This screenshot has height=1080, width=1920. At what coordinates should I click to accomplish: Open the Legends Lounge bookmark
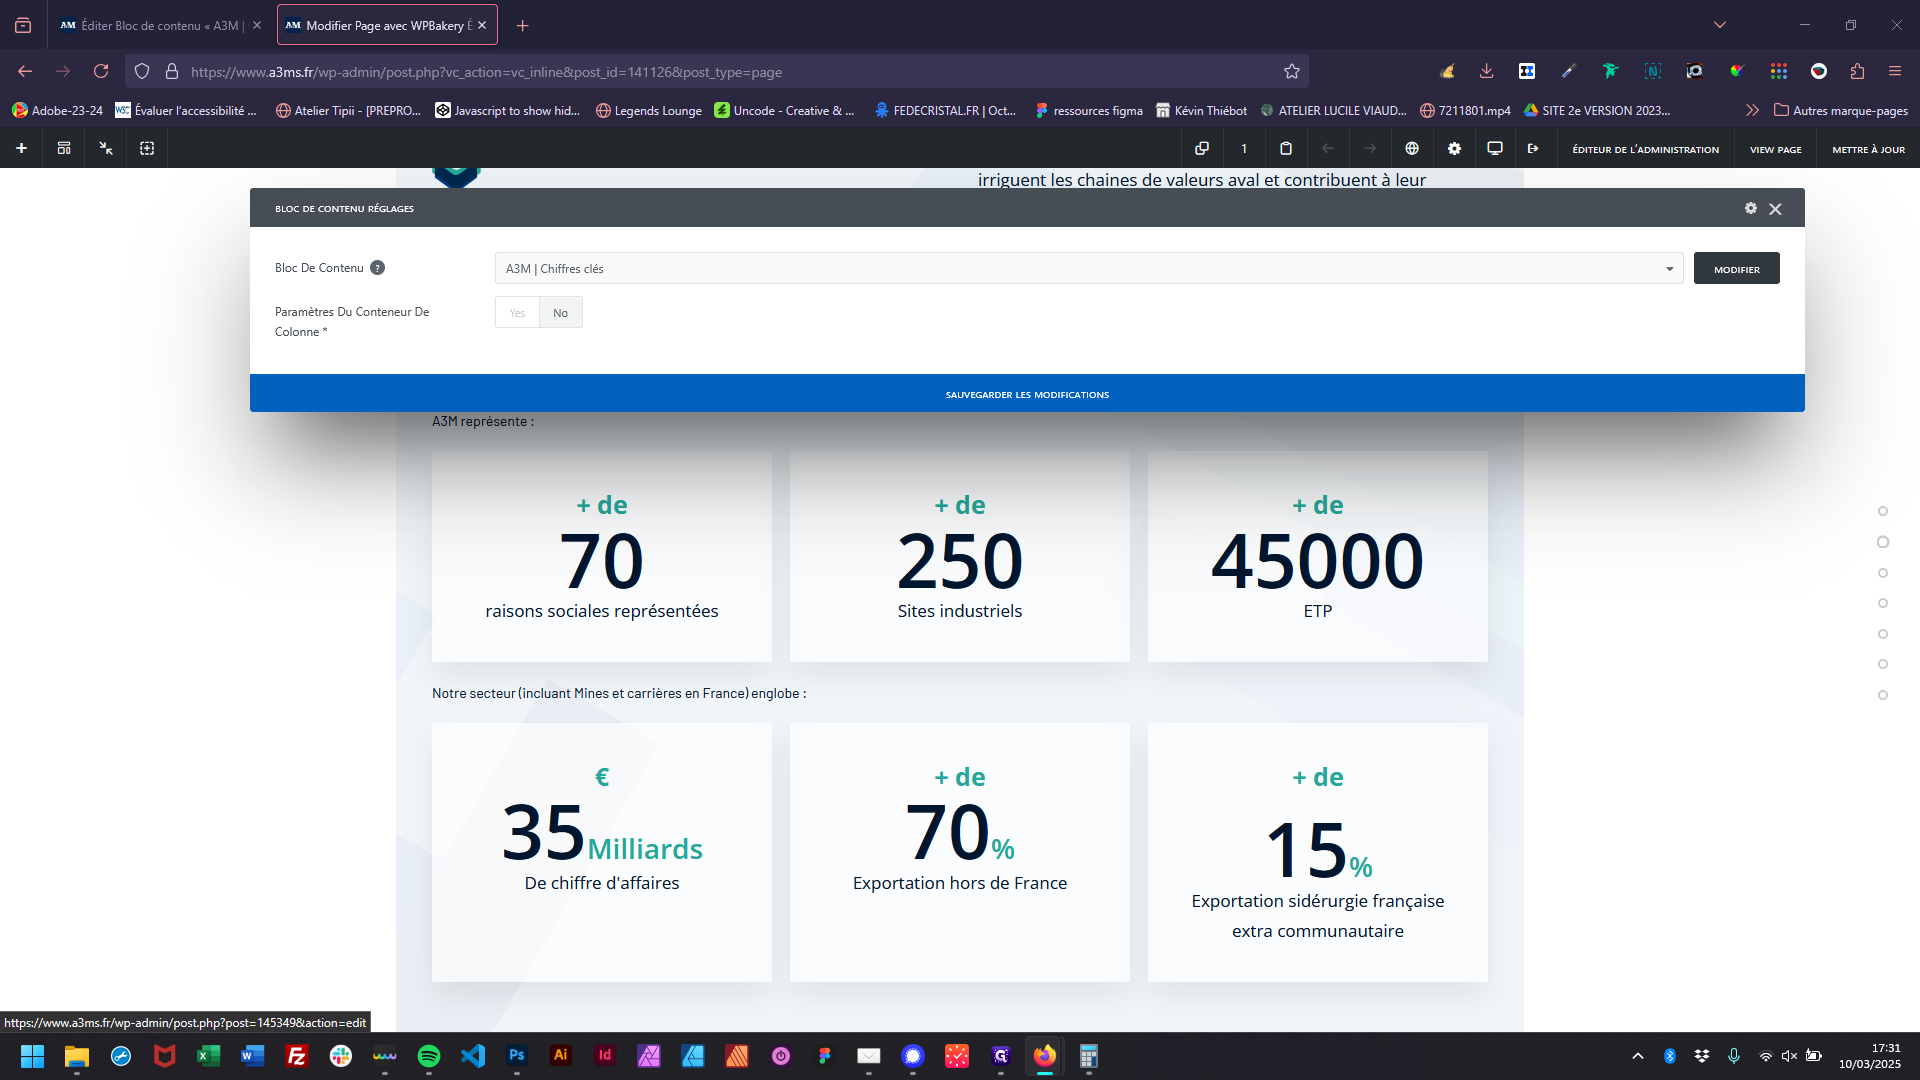click(x=648, y=110)
